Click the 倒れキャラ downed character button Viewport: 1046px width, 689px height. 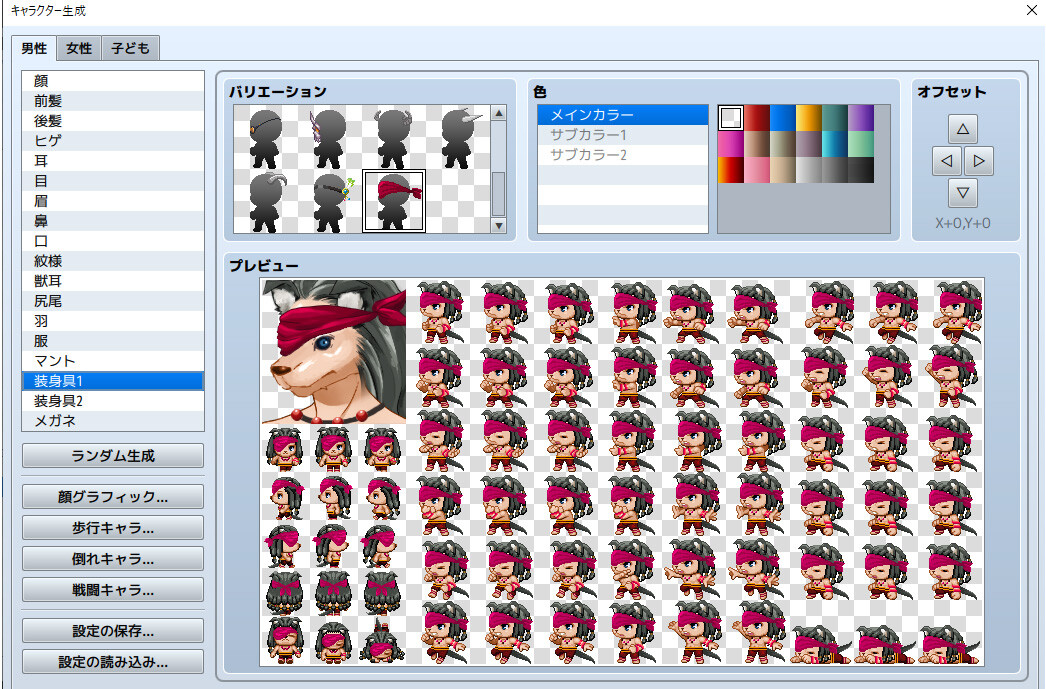pos(112,558)
